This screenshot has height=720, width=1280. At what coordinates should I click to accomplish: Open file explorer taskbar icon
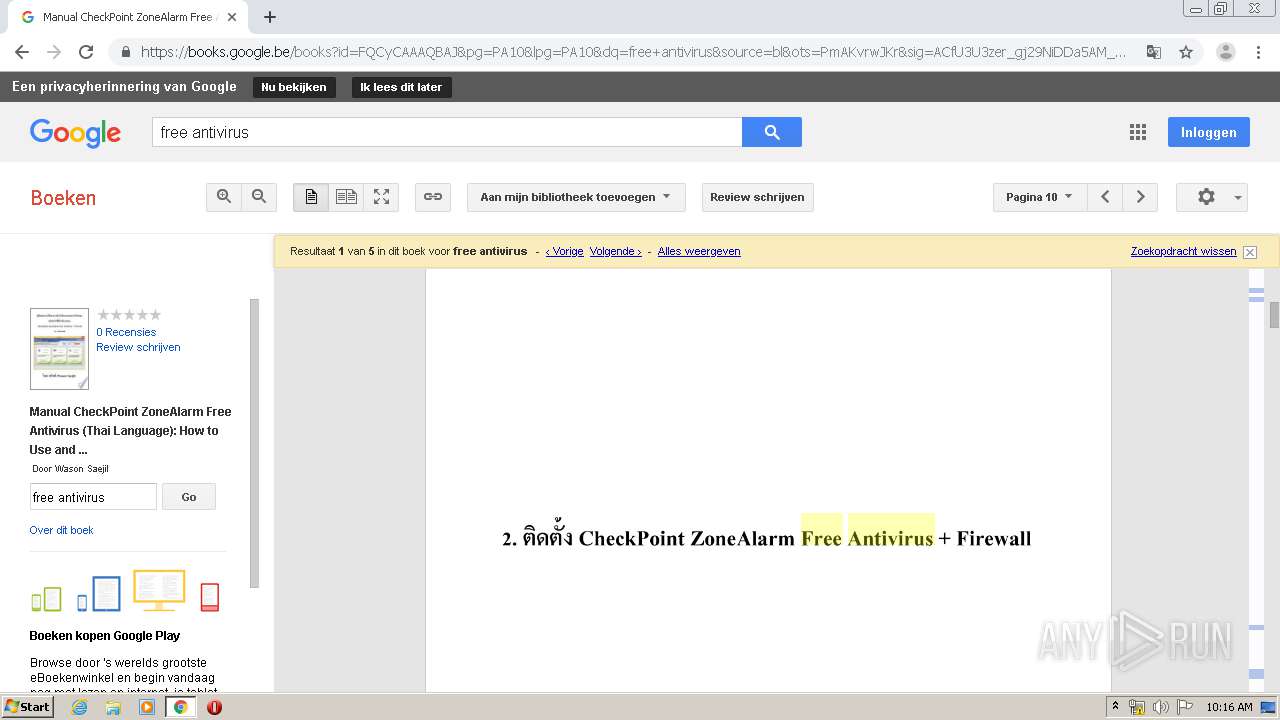(113, 707)
